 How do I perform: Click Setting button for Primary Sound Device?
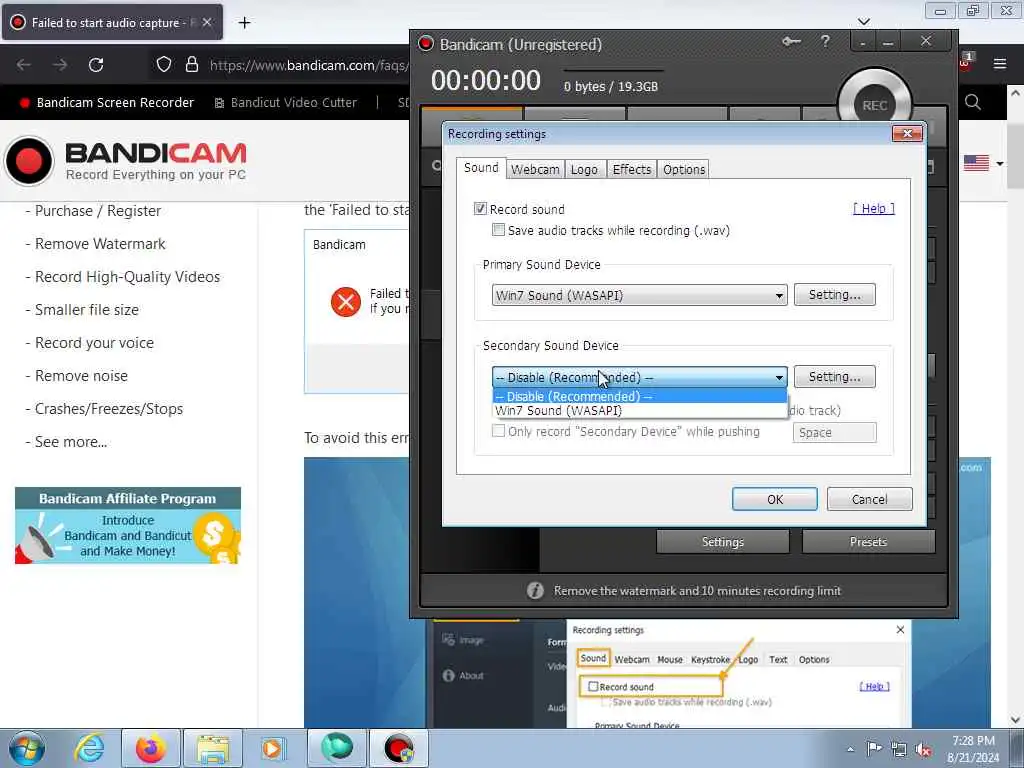tap(835, 295)
